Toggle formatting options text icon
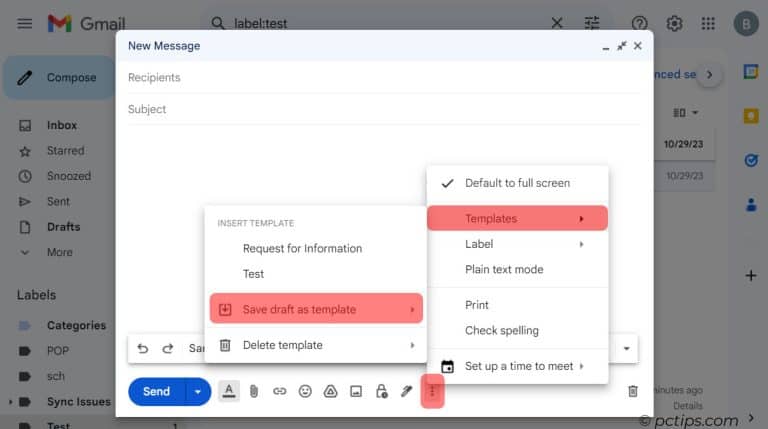 coord(229,391)
